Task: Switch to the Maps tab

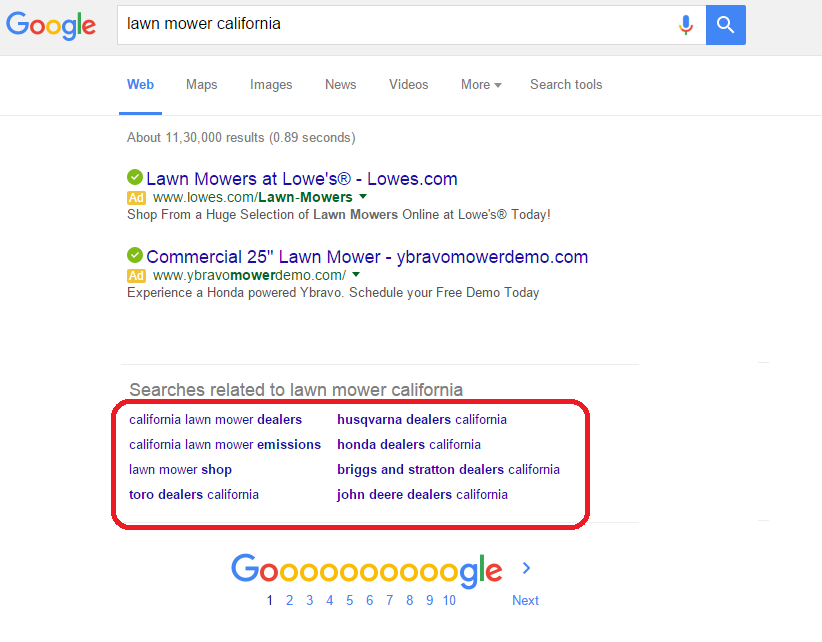Action: pos(201,84)
